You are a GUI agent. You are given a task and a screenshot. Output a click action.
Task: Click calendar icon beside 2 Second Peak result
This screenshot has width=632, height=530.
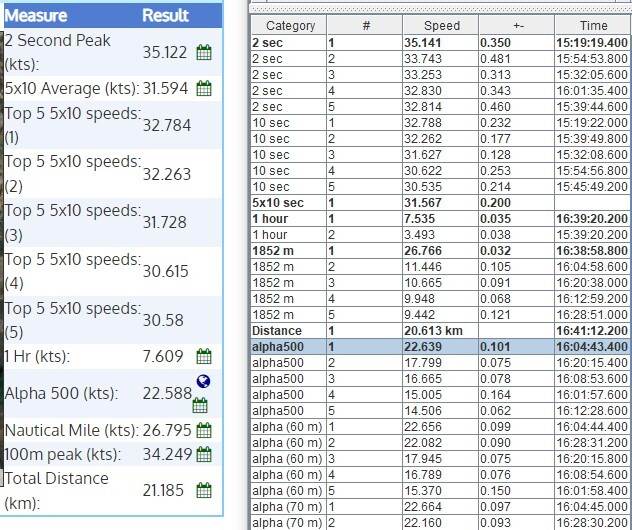tap(204, 54)
